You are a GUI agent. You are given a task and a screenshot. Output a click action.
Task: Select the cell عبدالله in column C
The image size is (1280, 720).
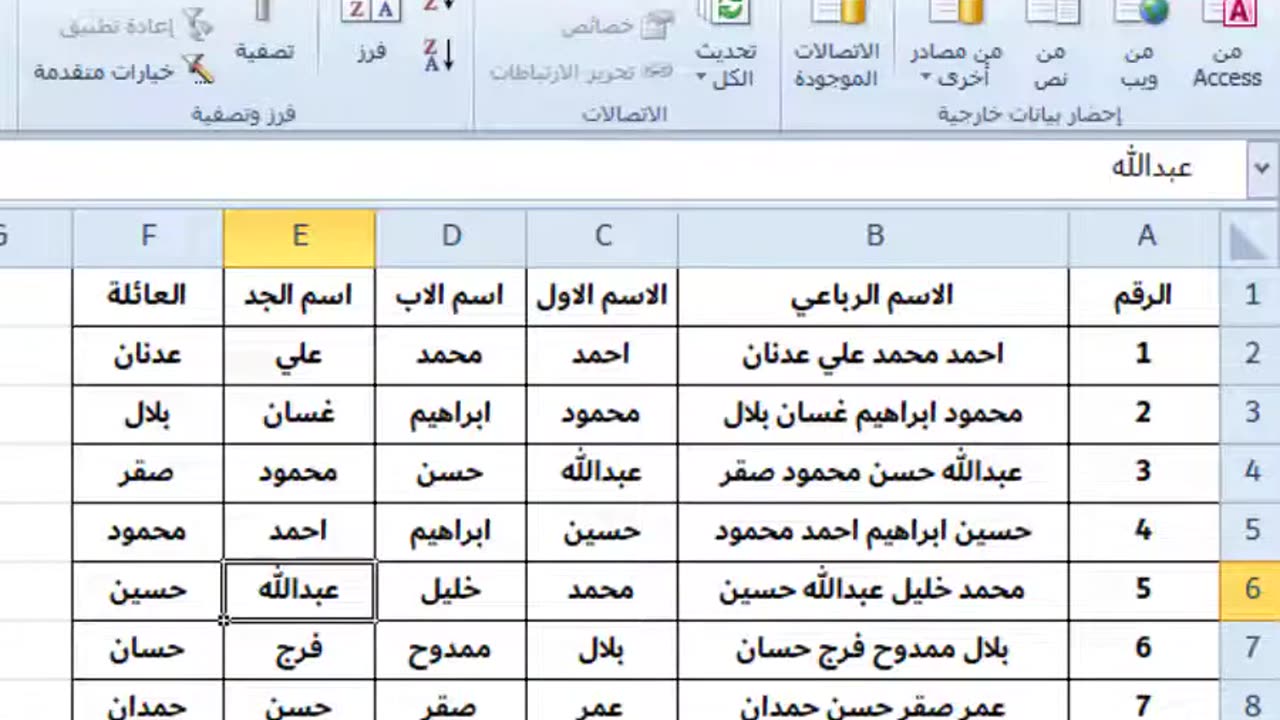602,473
